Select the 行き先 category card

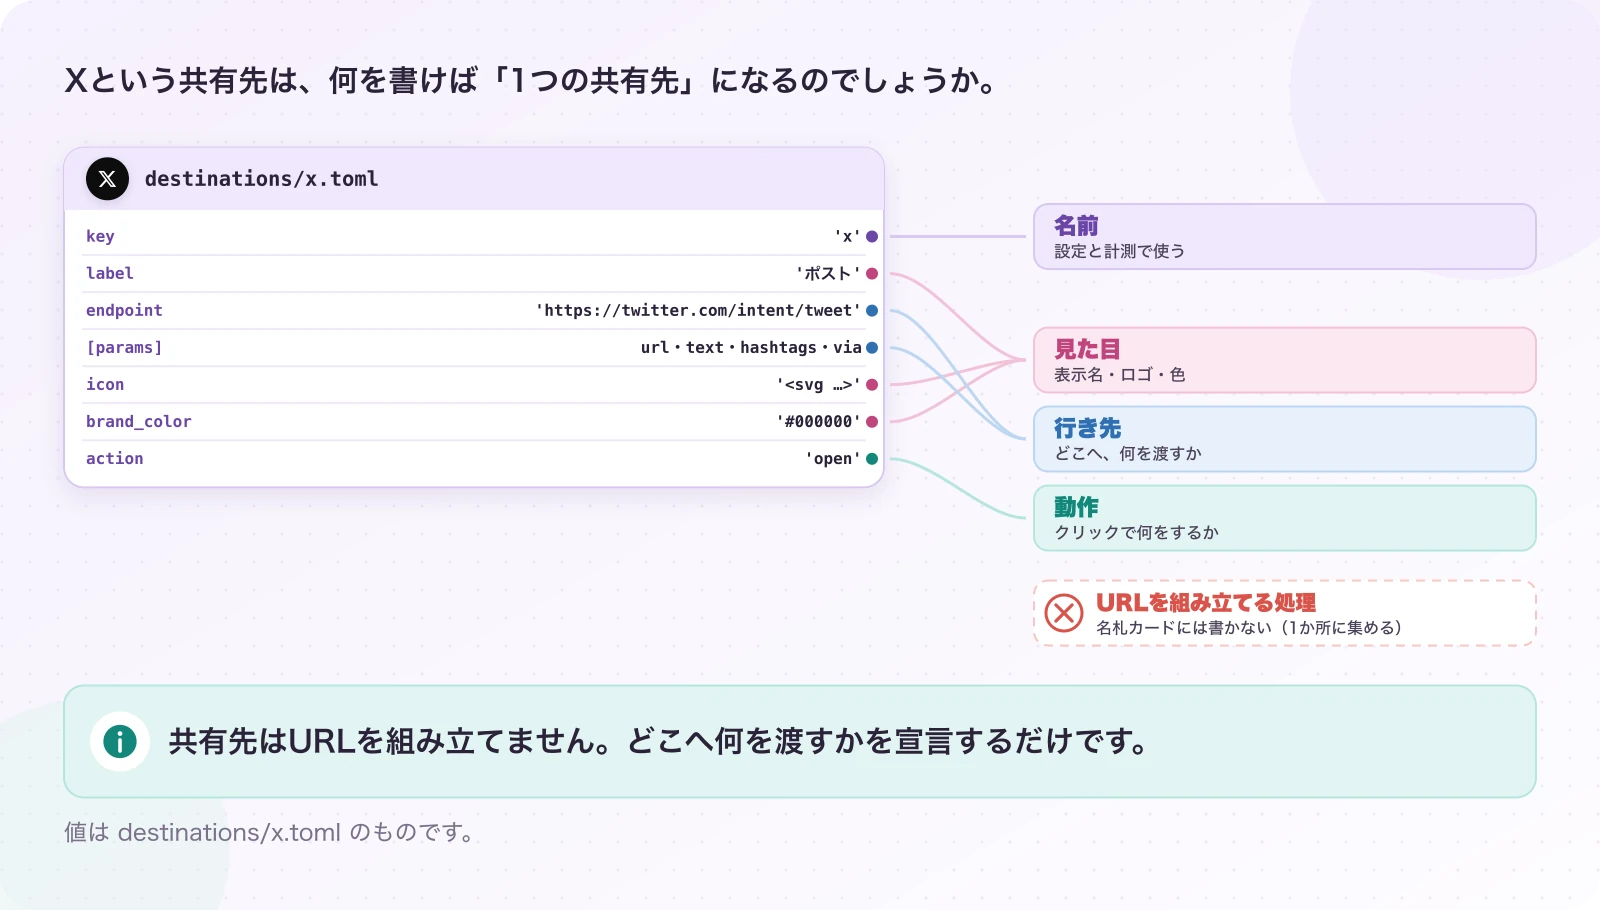(1284, 439)
